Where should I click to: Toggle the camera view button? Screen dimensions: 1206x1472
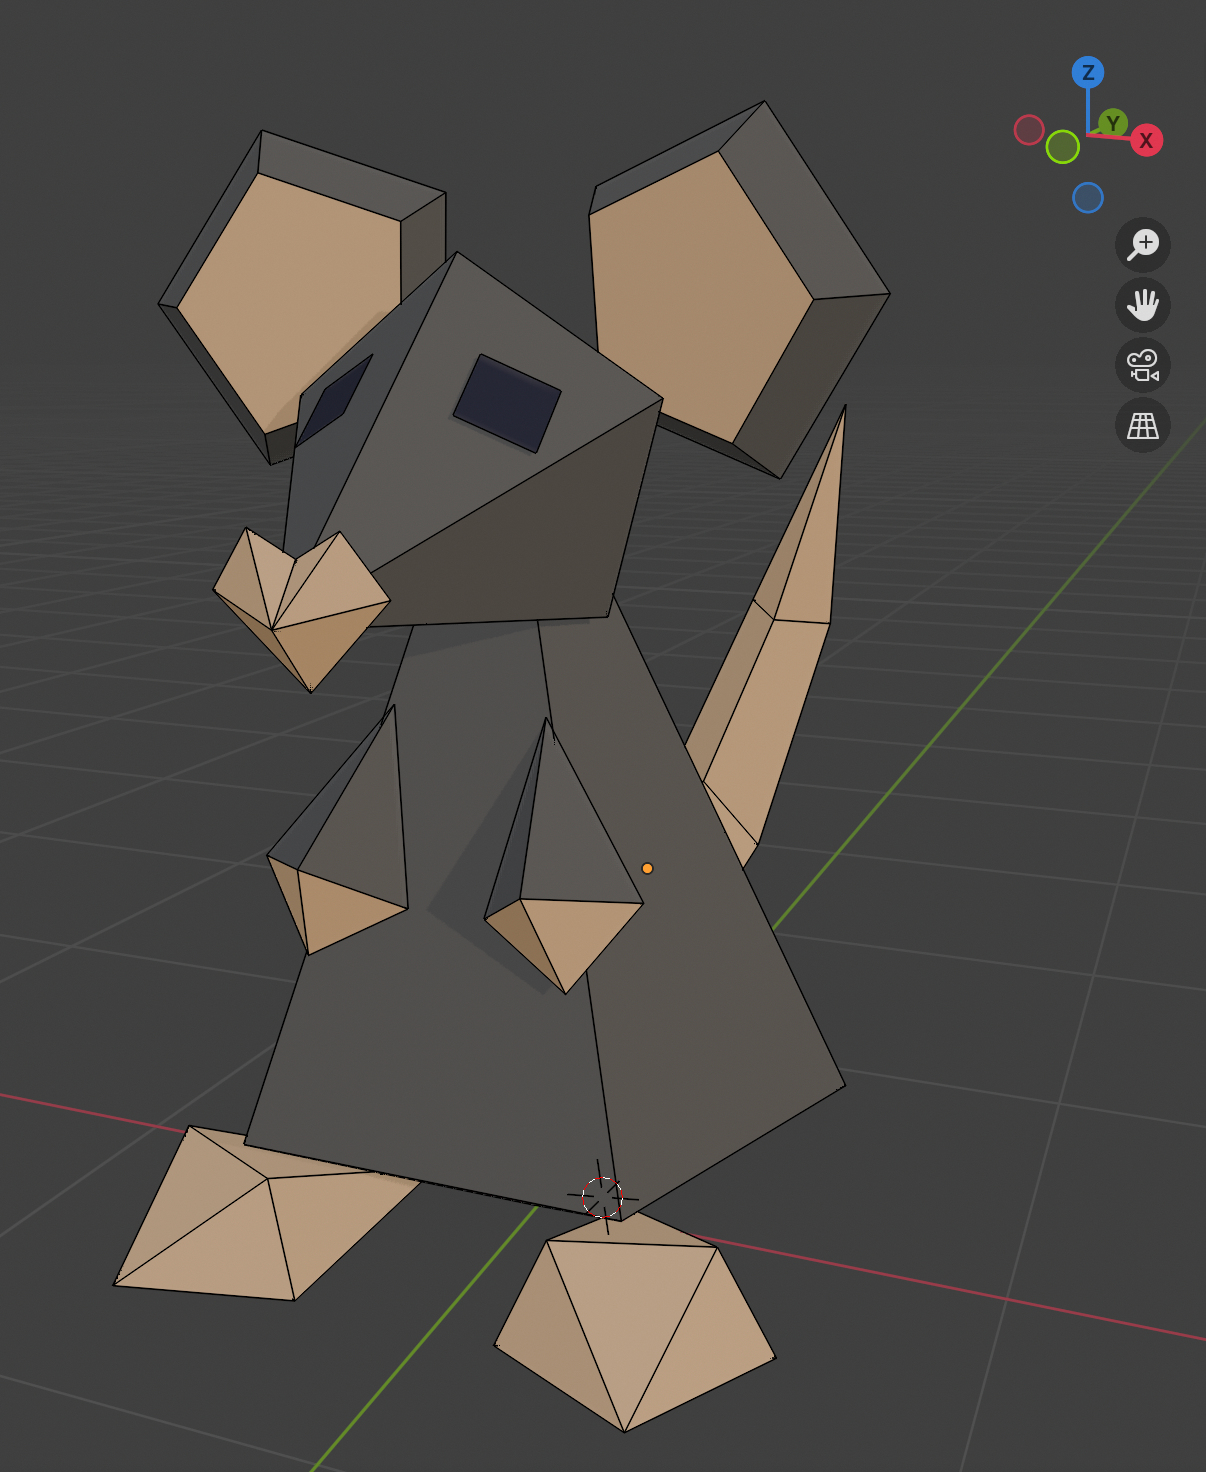[1143, 365]
